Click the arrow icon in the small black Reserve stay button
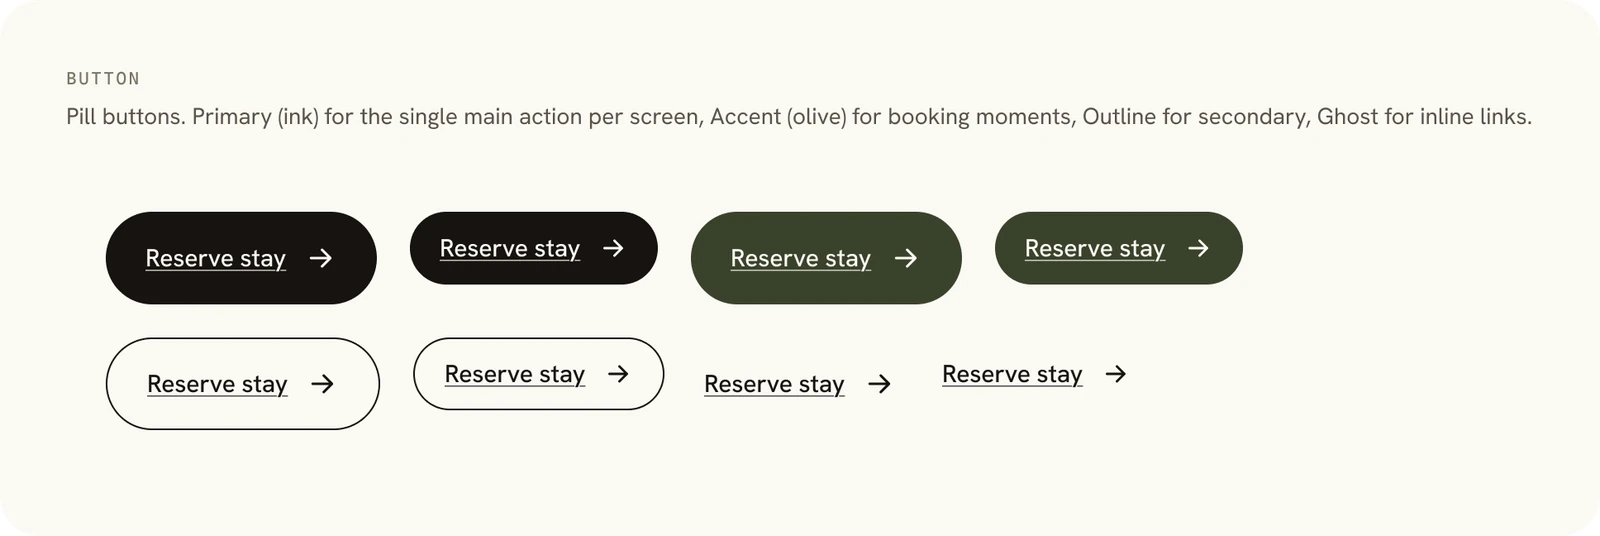 coord(614,248)
